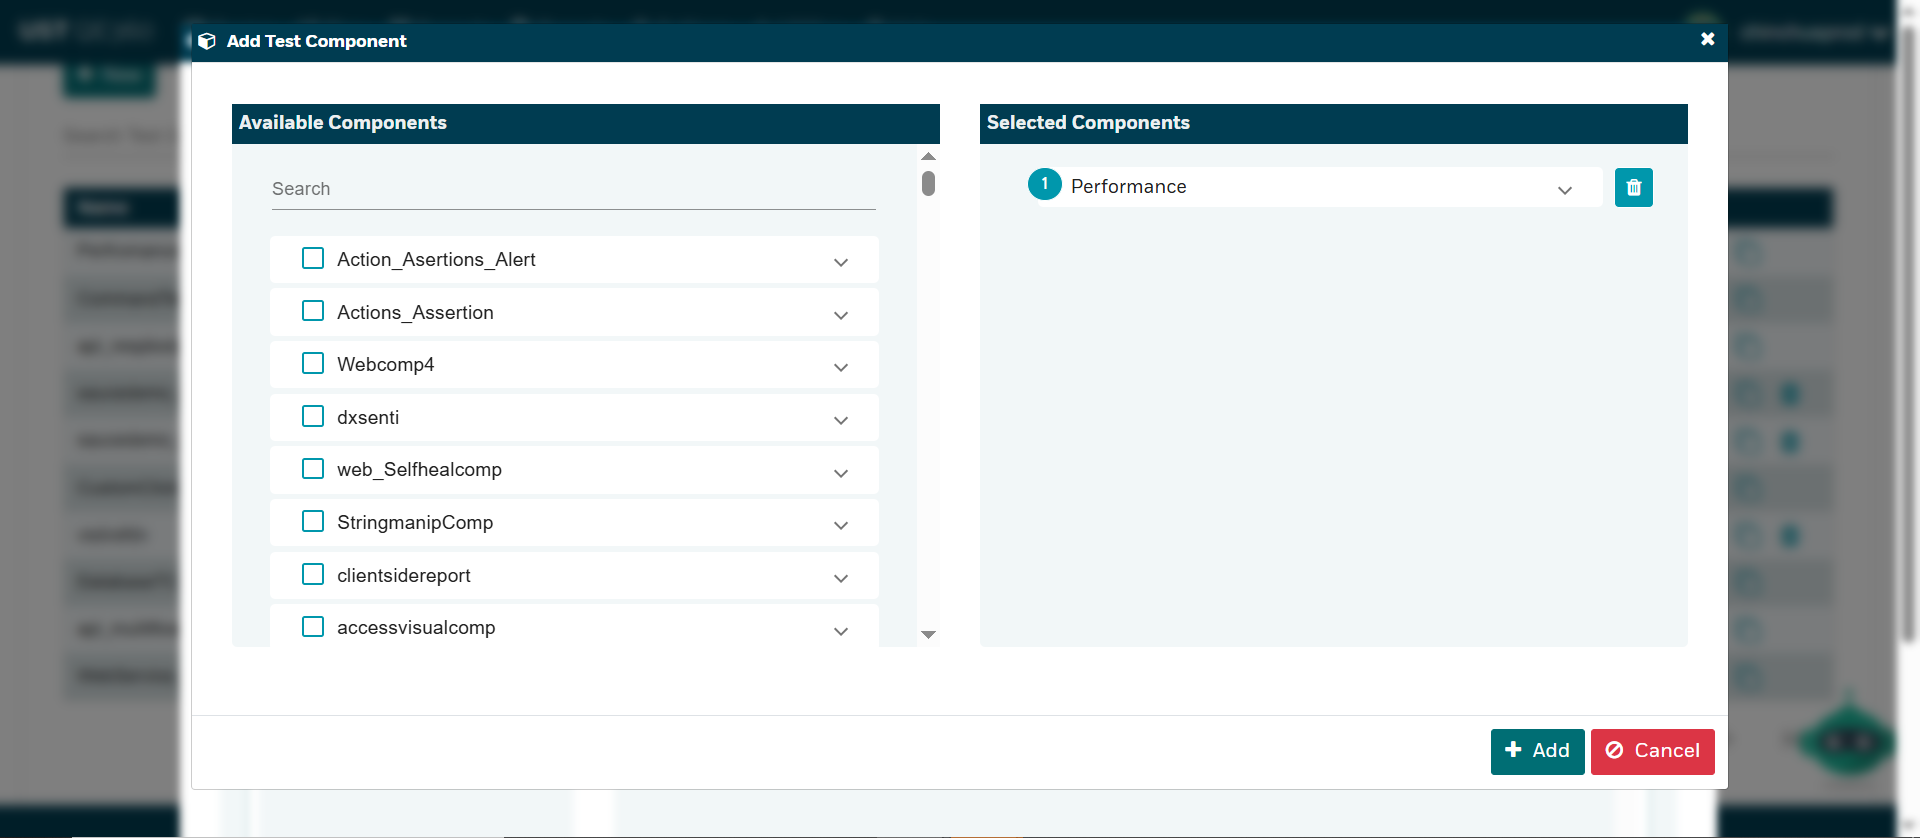
Task: Click the Cancel button
Action: pyautogui.click(x=1652, y=751)
